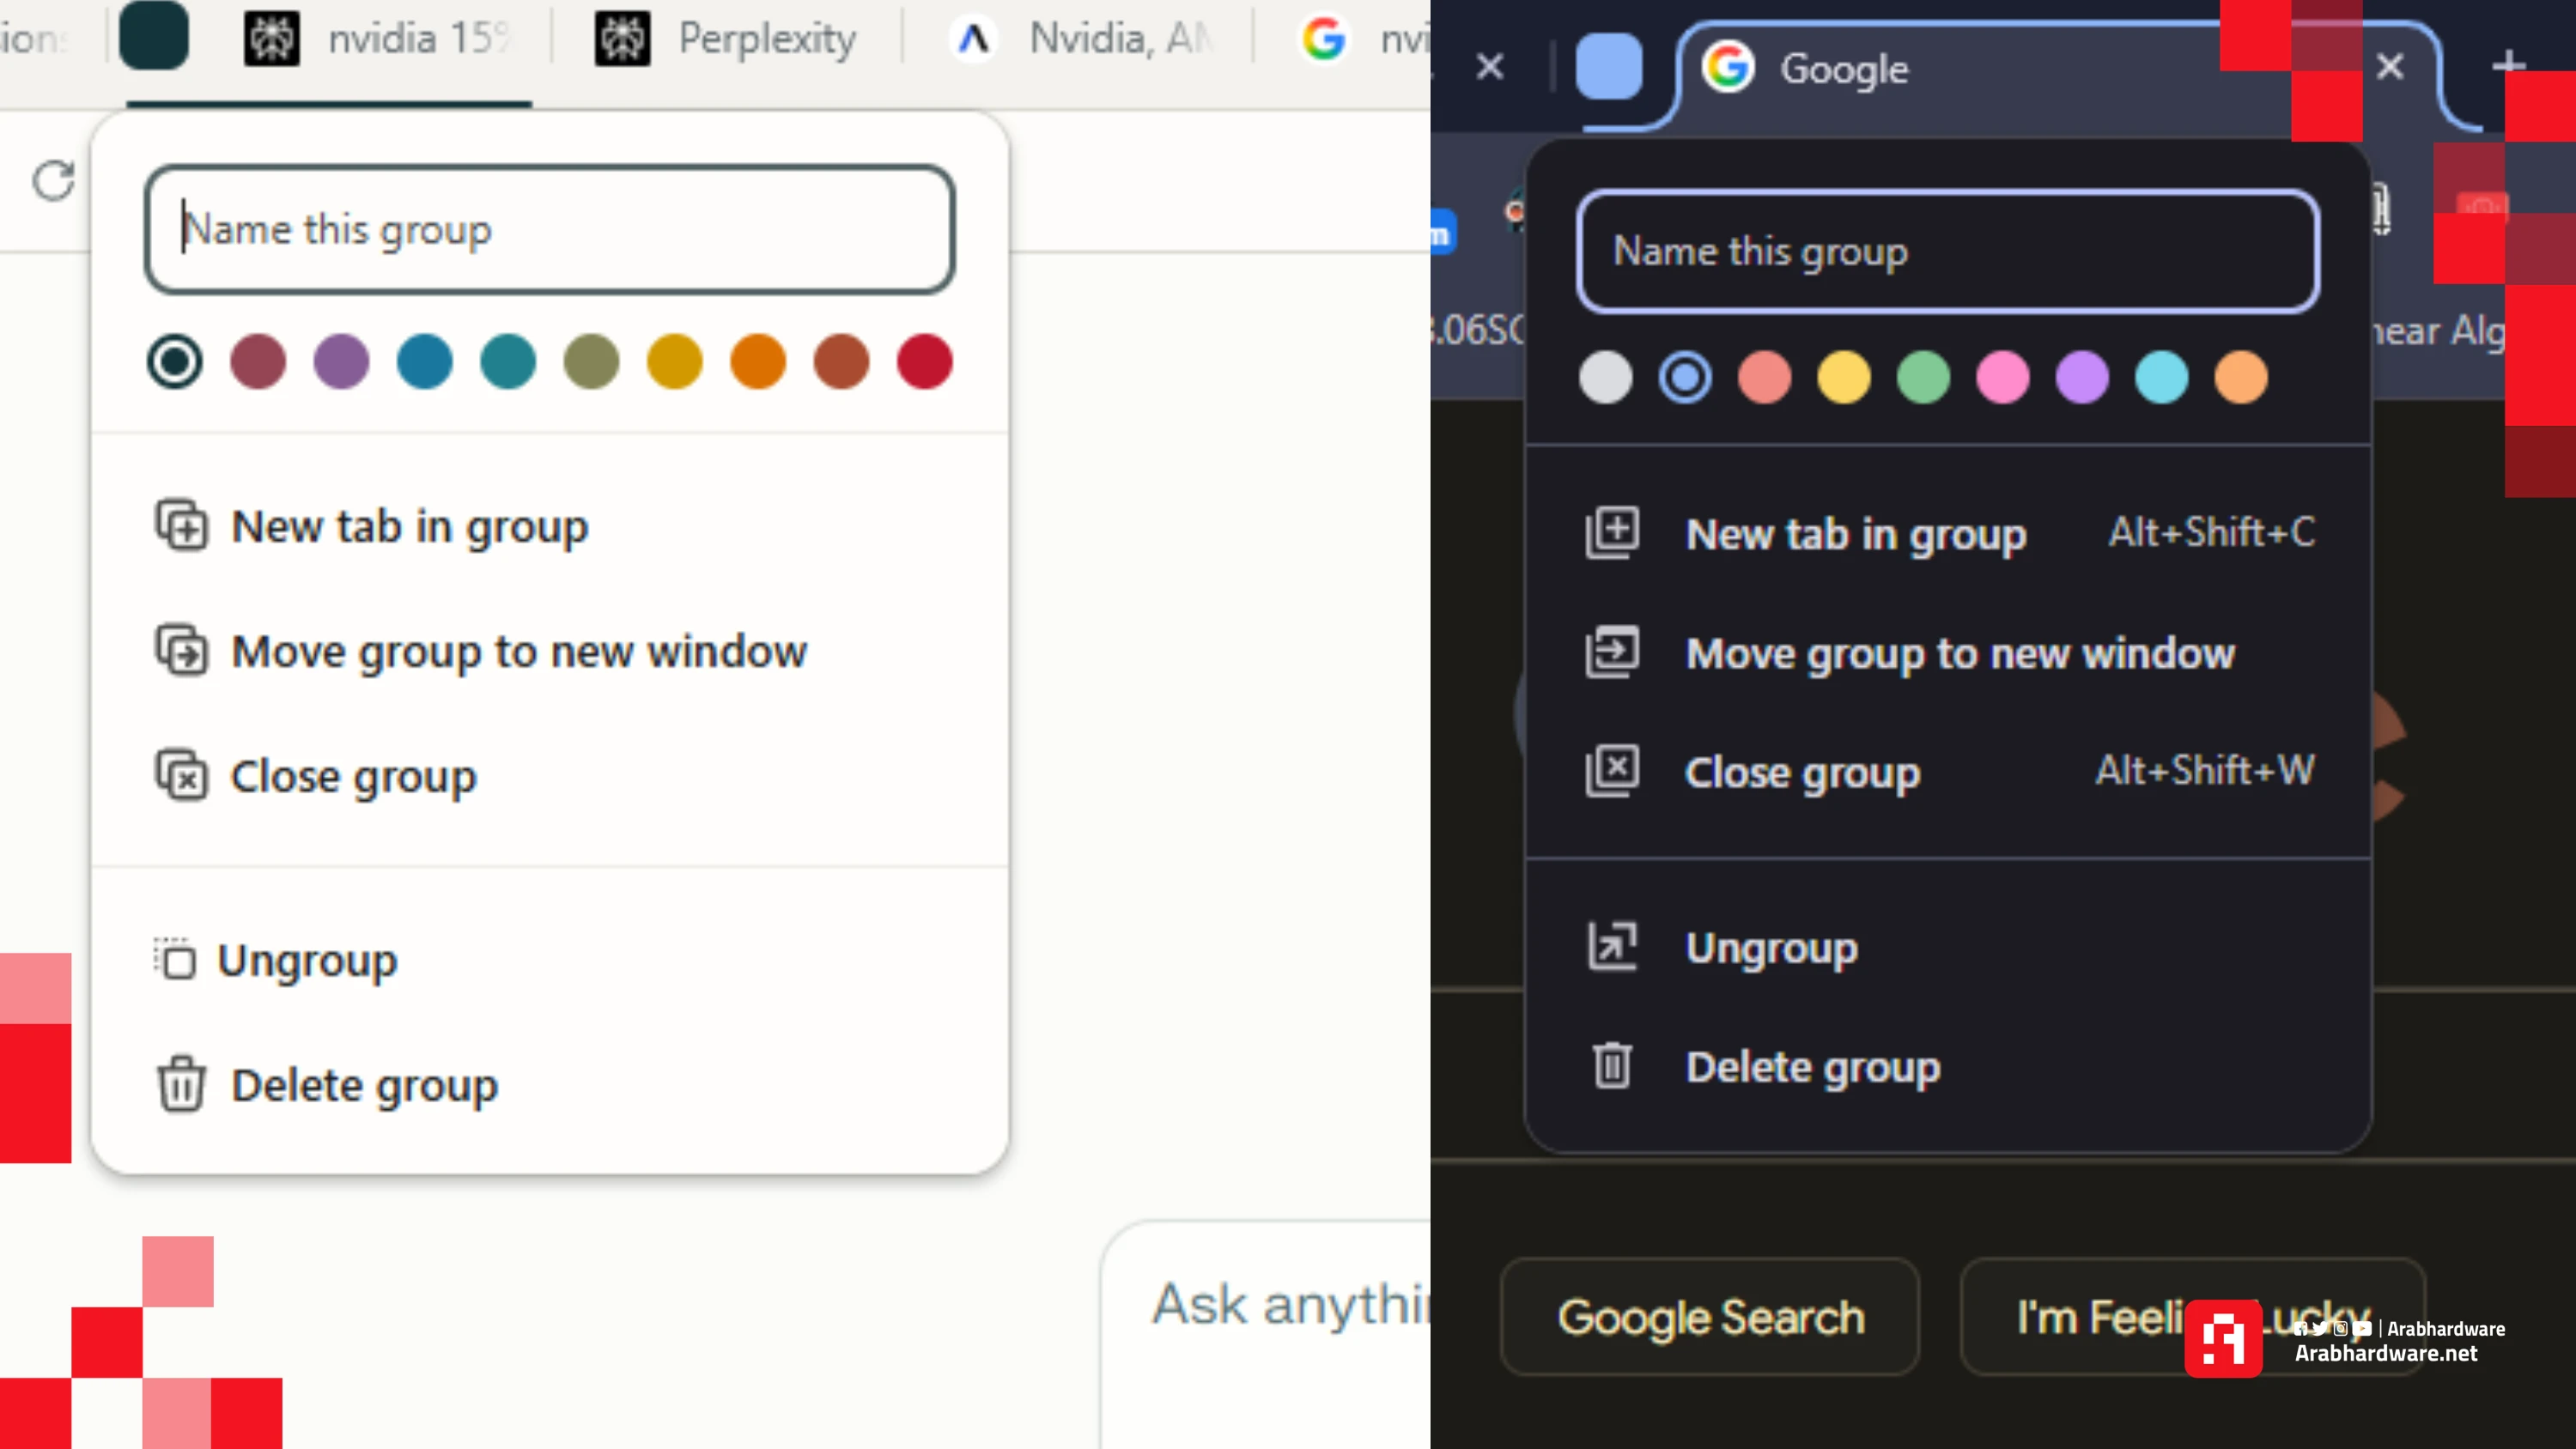Click New tab in group in dark menu
This screenshot has width=2576, height=1449.
tap(1948, 533)
